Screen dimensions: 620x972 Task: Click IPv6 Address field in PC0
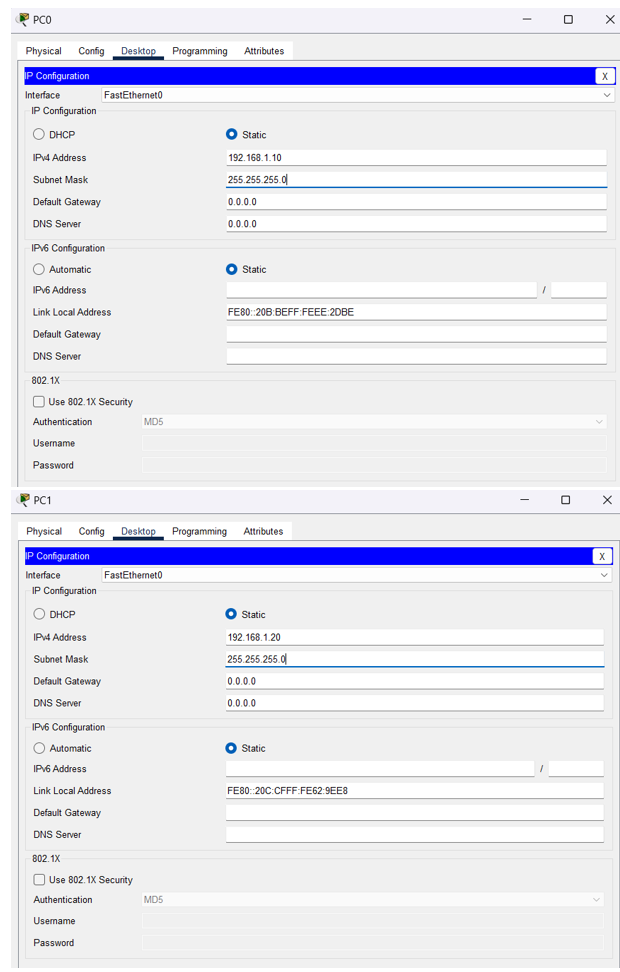pos(381,290)
